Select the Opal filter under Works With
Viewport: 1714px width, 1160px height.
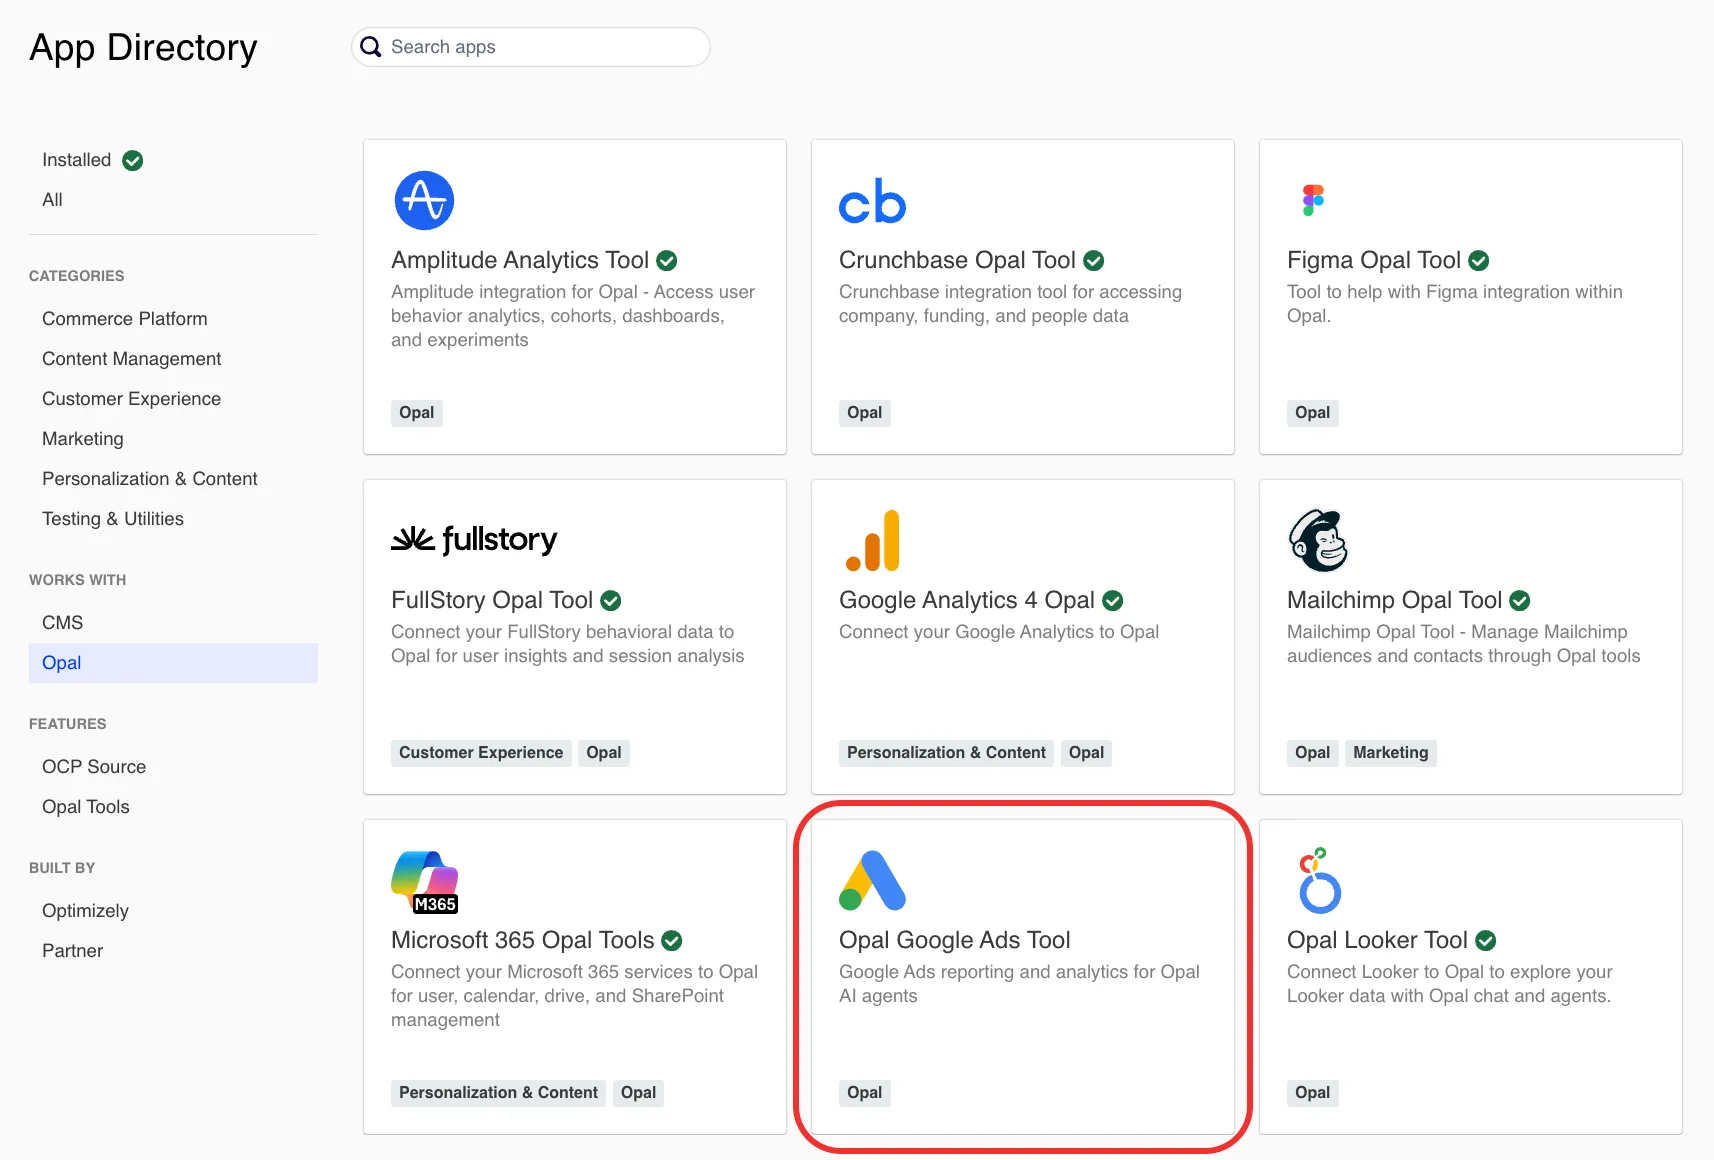click(173, 663)
